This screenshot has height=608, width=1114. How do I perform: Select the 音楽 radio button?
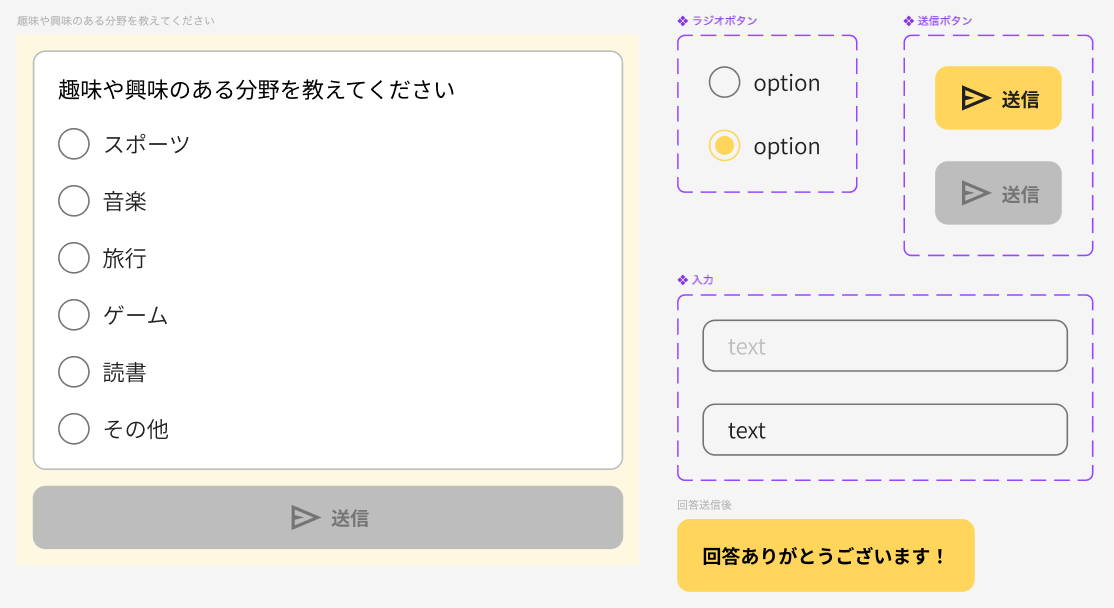coord(74,201)
